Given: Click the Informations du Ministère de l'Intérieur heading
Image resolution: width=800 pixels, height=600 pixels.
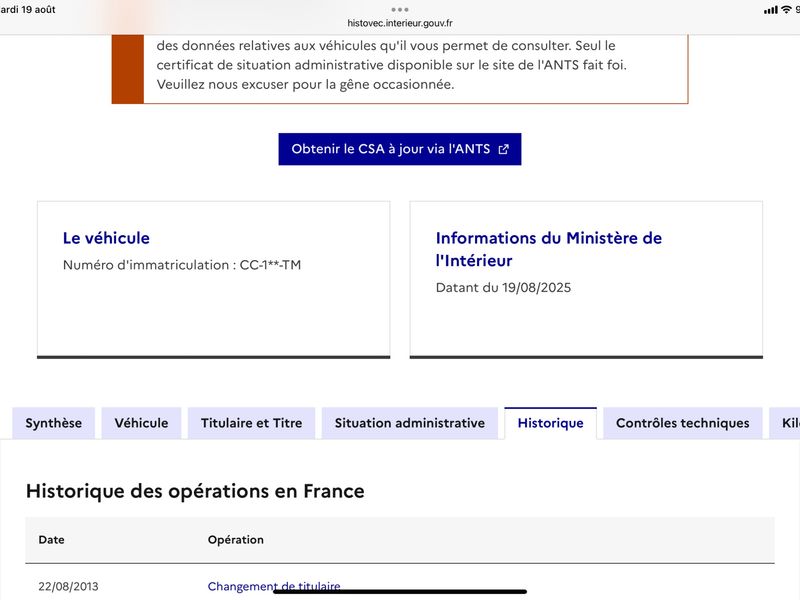Looking at the screenshot, I should click(548, 249).
